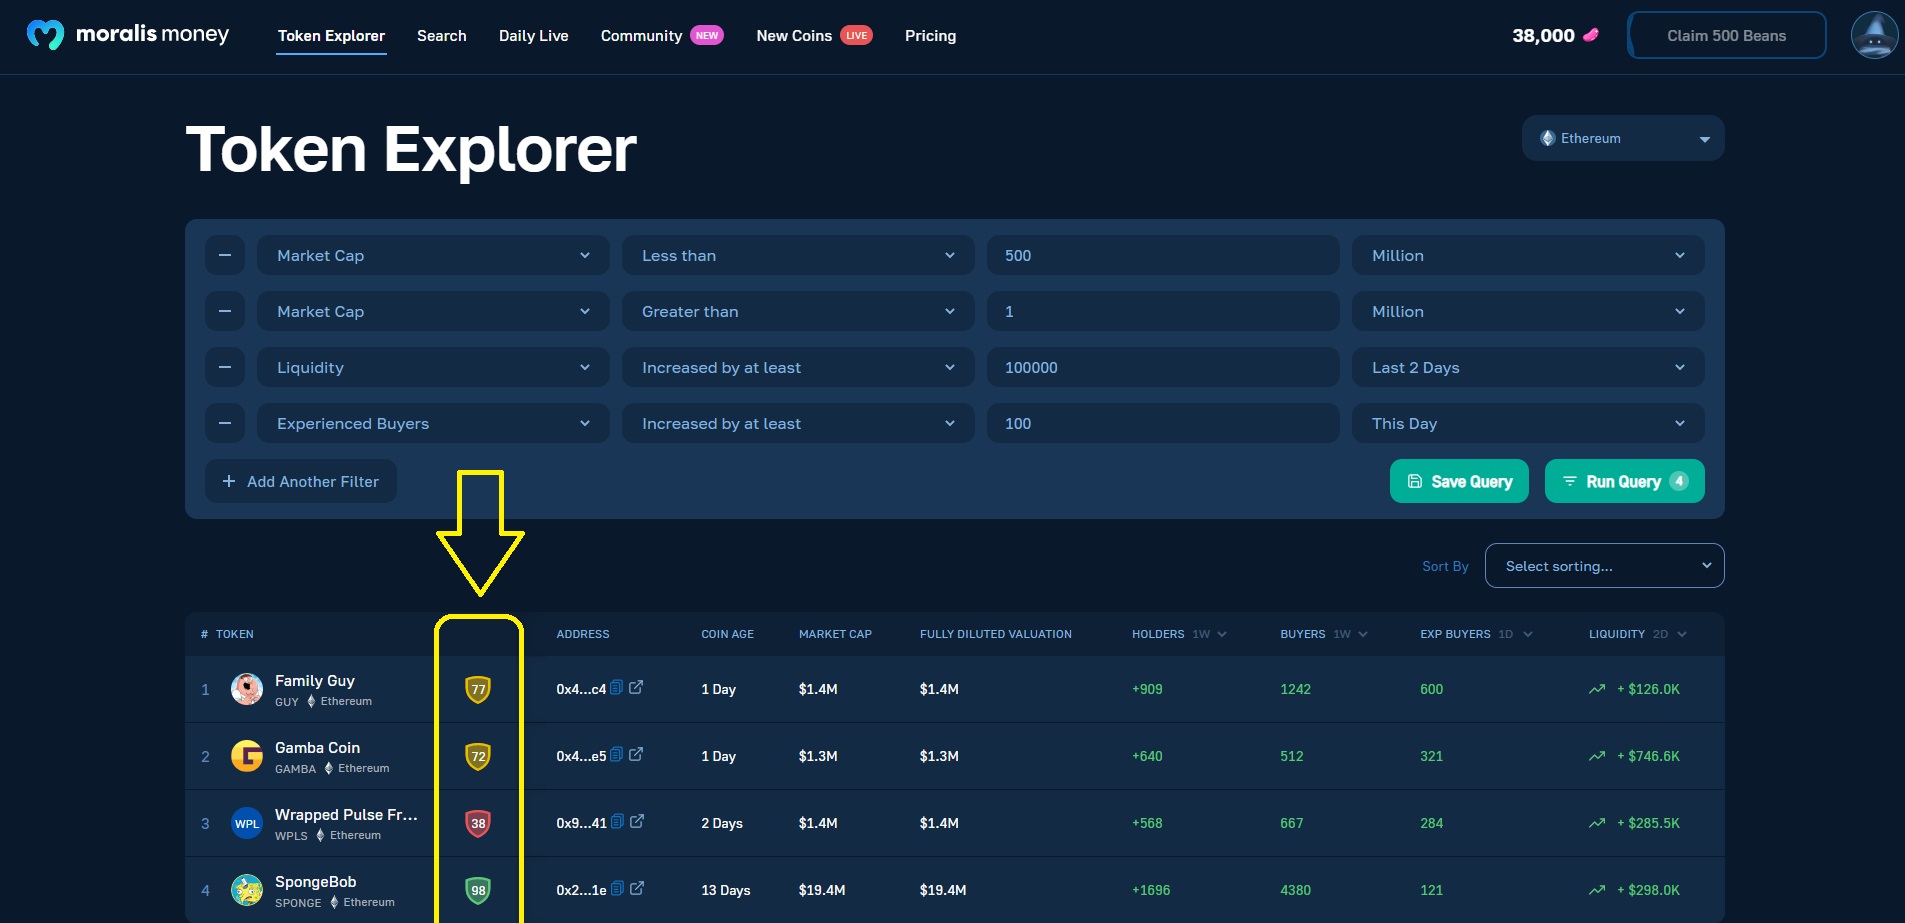Screen dimensions: 1905x923
Task: Click Add Another Filter button
Action: click(x=301, y=481)
